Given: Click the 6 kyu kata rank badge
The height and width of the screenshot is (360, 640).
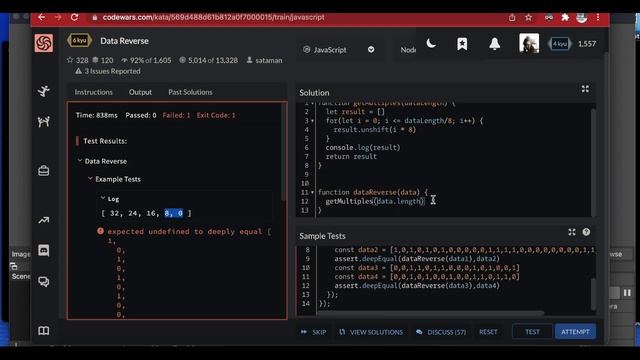Looking at the screenshot, I should (x=80, y=40).
